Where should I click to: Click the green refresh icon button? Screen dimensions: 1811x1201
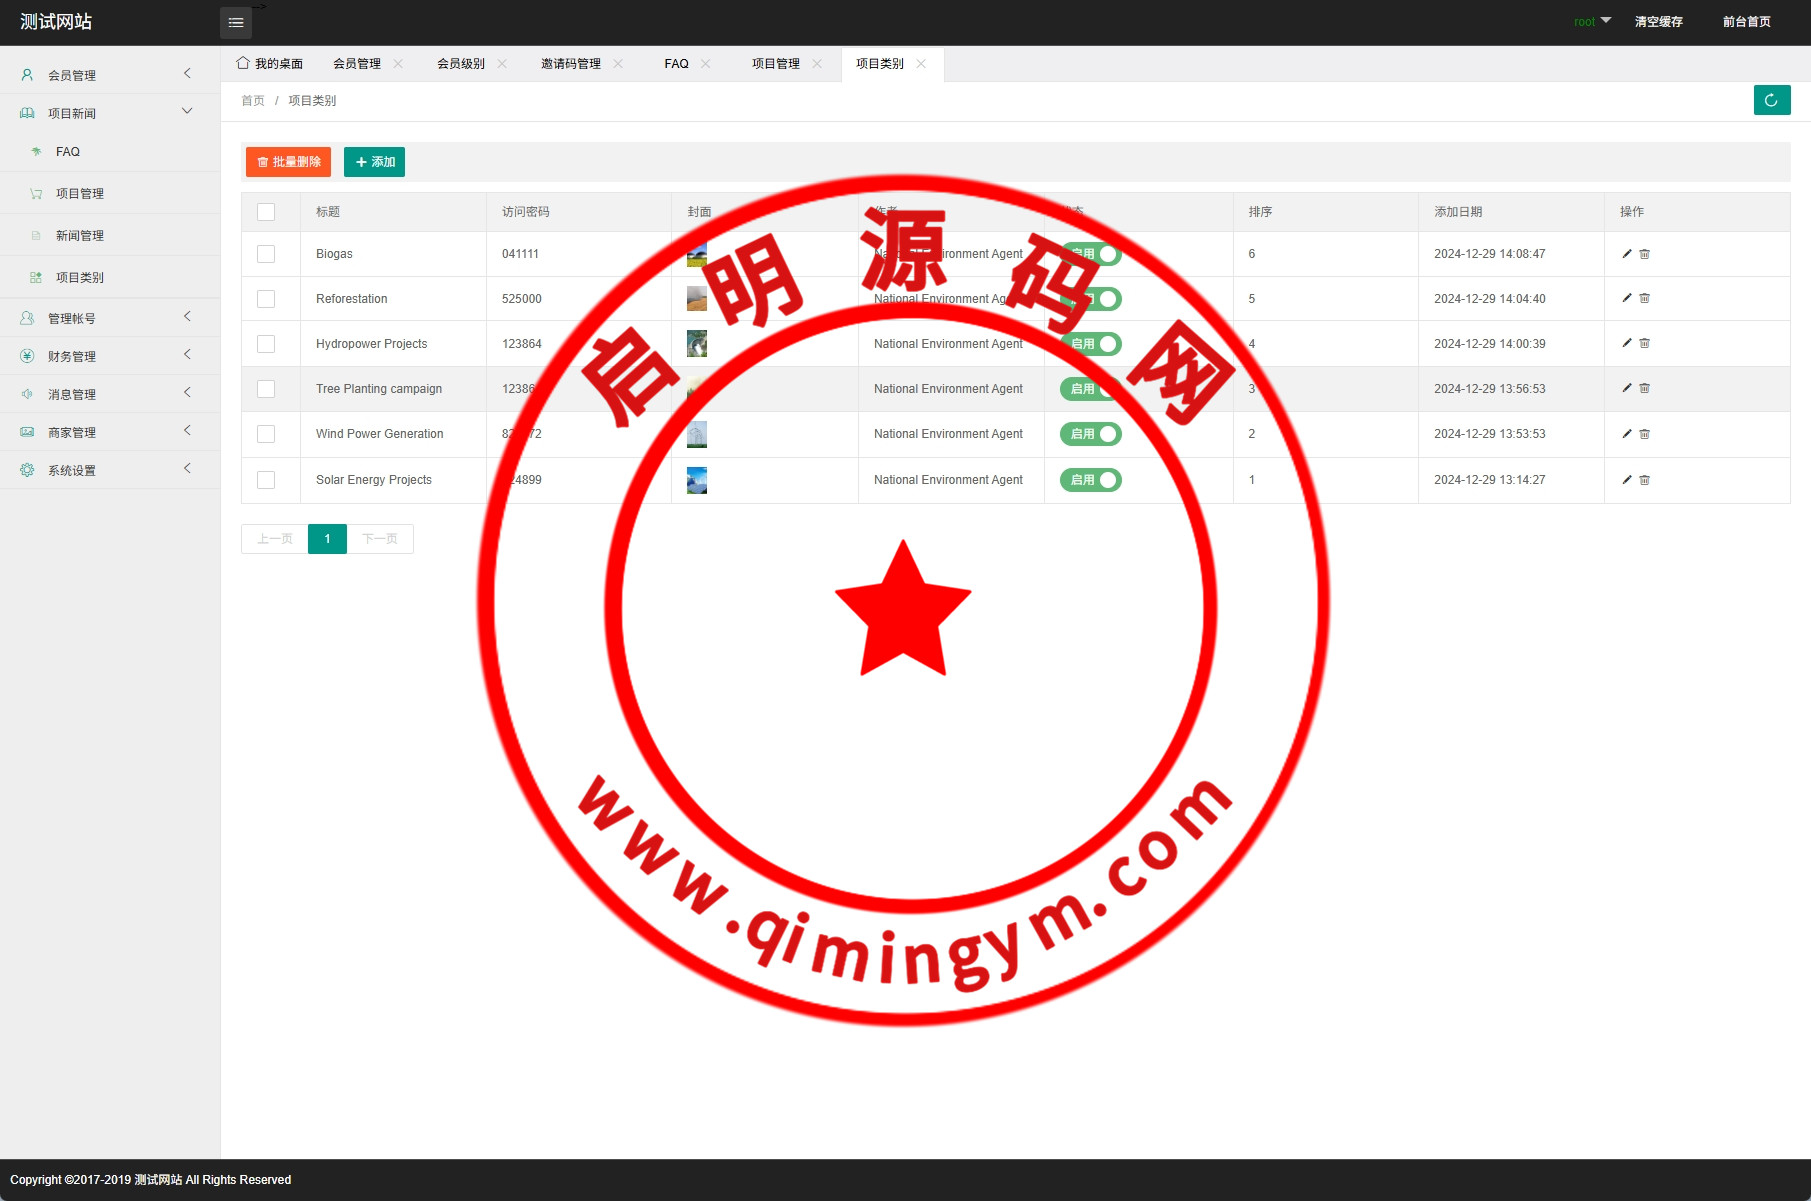(1771, 100)
